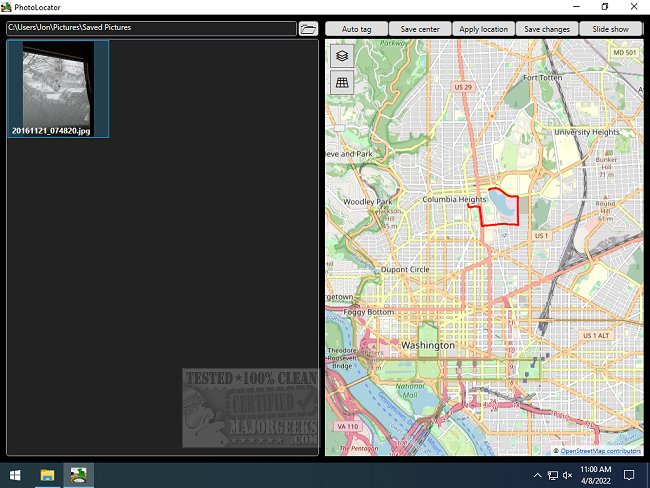Open File Explorer from the taskbar
This screenshot has height=488, width=650.
point(47,475)
